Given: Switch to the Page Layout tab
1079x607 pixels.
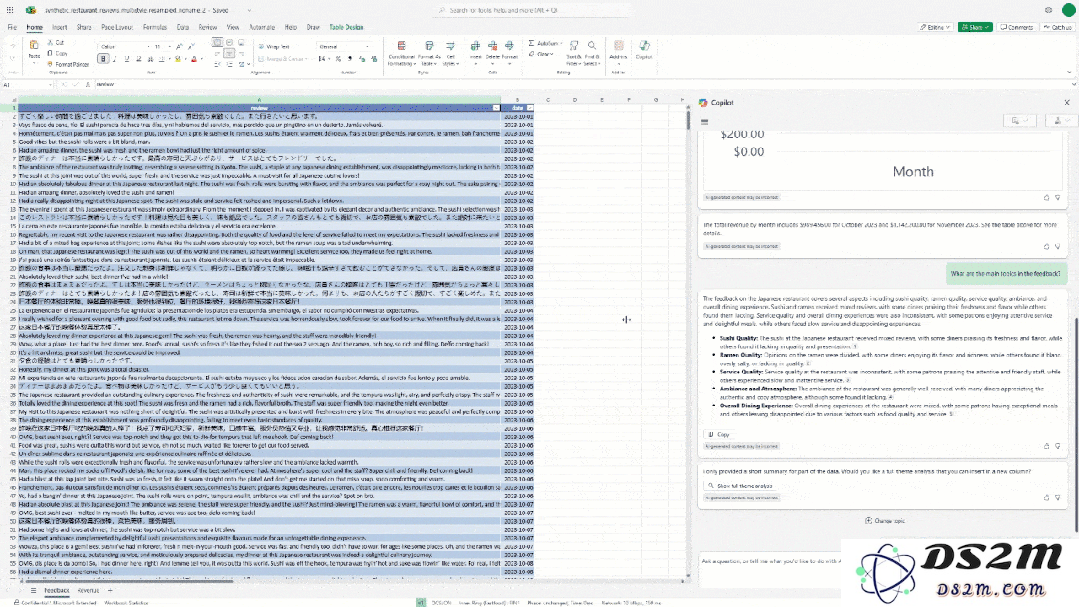Looking at the screenshot, I should click(117, 28).
